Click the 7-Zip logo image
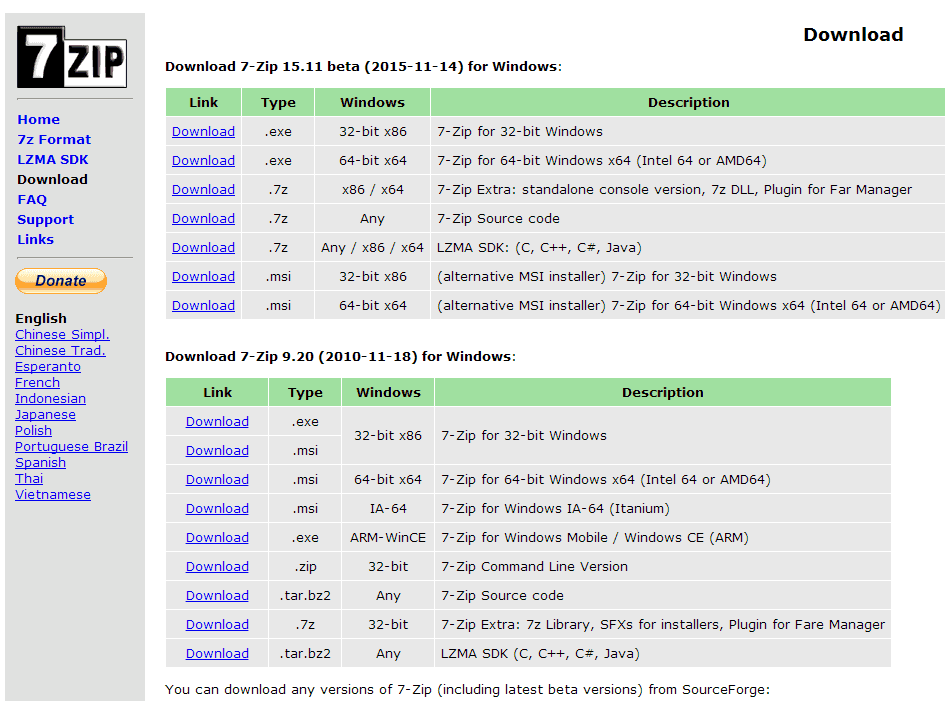The image size is (945, 701). pos(72,57)
